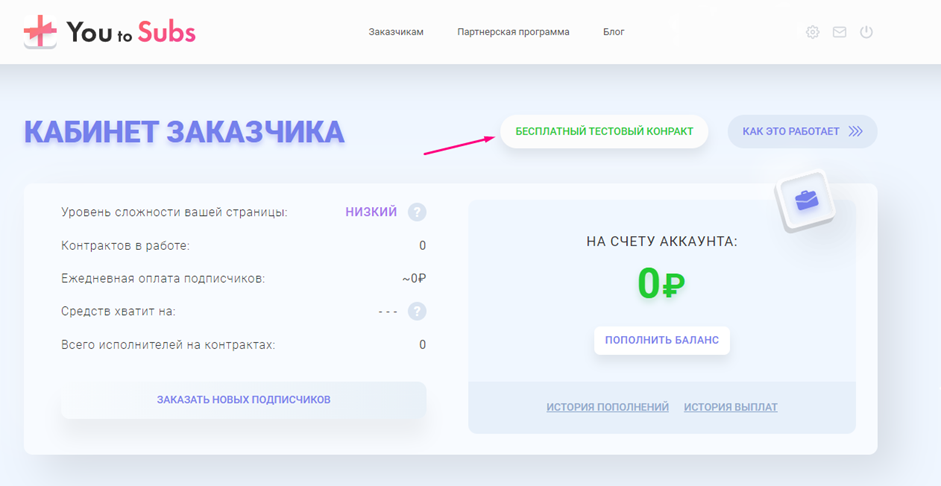
Task: Open messages via envelope icon
Action: click(839, 32)
